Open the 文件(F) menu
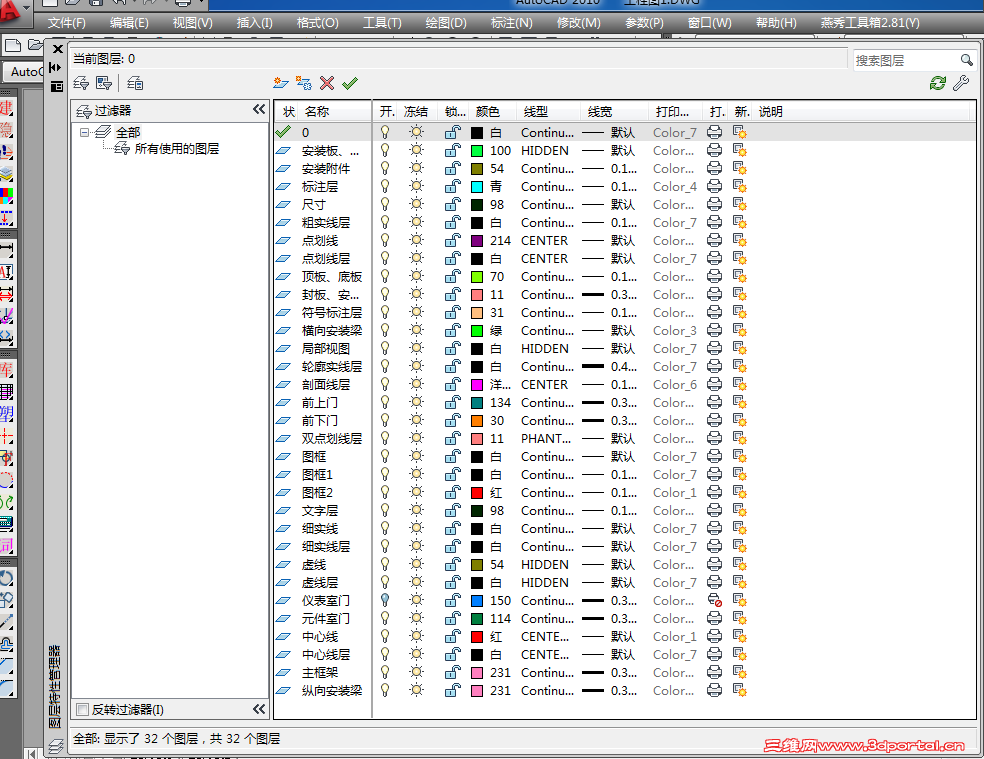 67,23
